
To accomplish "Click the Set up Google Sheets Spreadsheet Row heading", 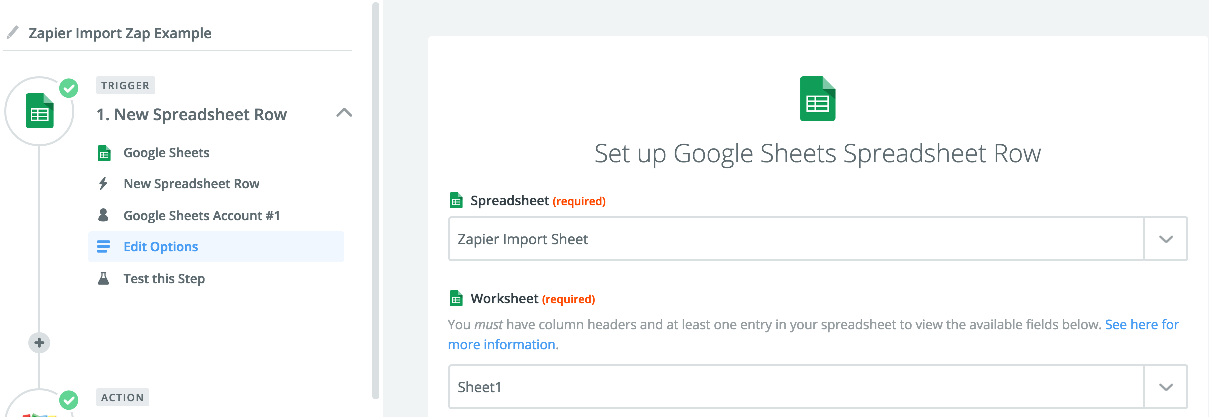I will (x=818, y=154).
